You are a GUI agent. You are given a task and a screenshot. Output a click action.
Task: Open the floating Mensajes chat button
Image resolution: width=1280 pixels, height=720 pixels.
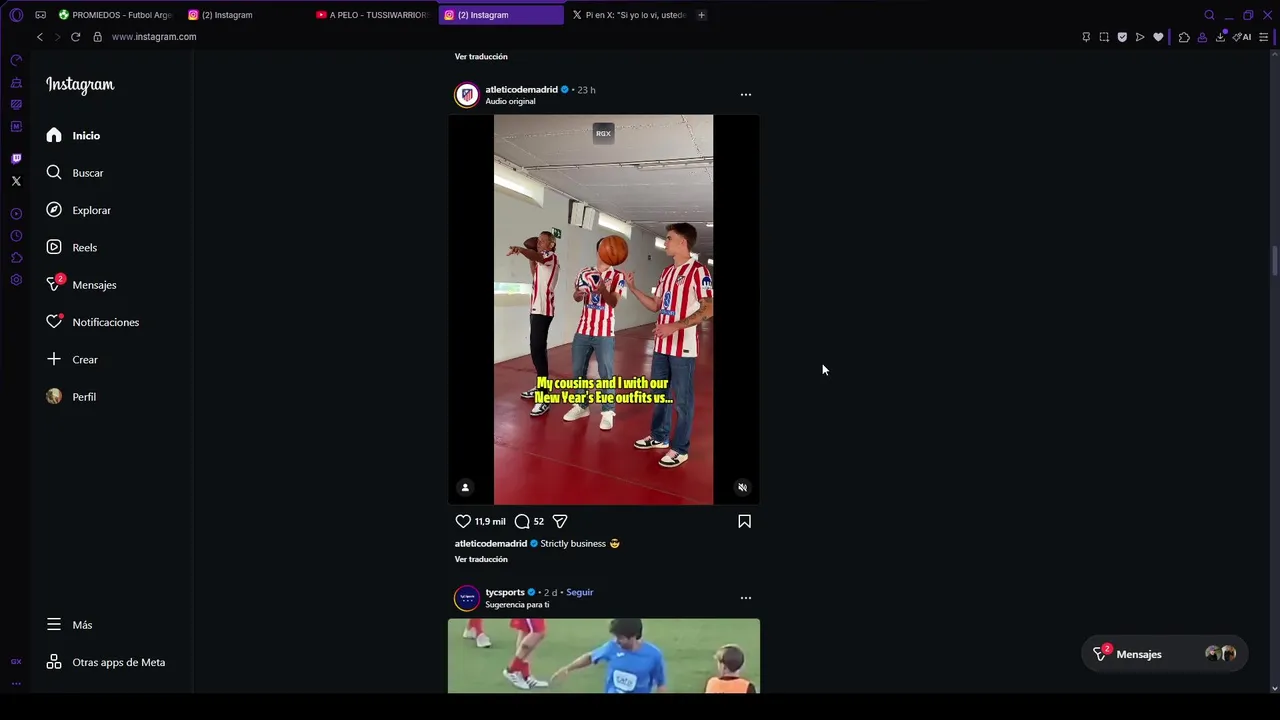tap(1138, 654)
